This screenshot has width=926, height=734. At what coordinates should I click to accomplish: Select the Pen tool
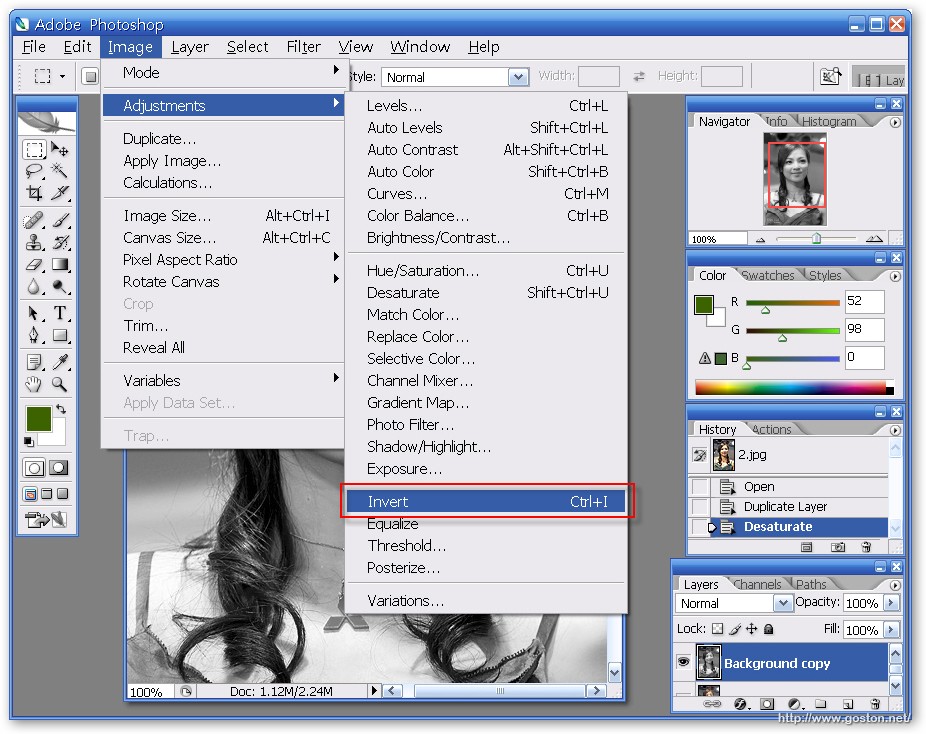click(x=34, y=335)
